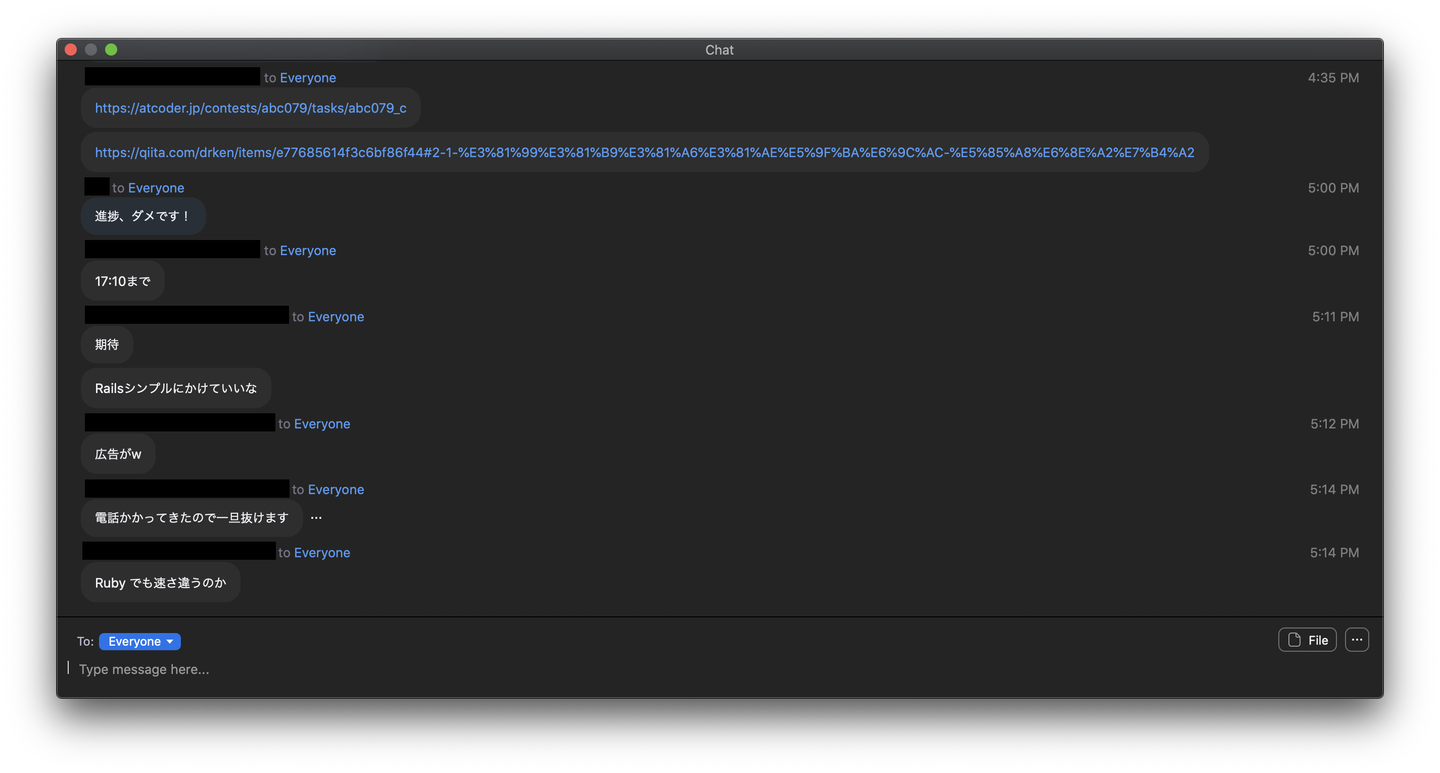Click the red close window button
This screenshot has width=1440, height=773.
71,50
